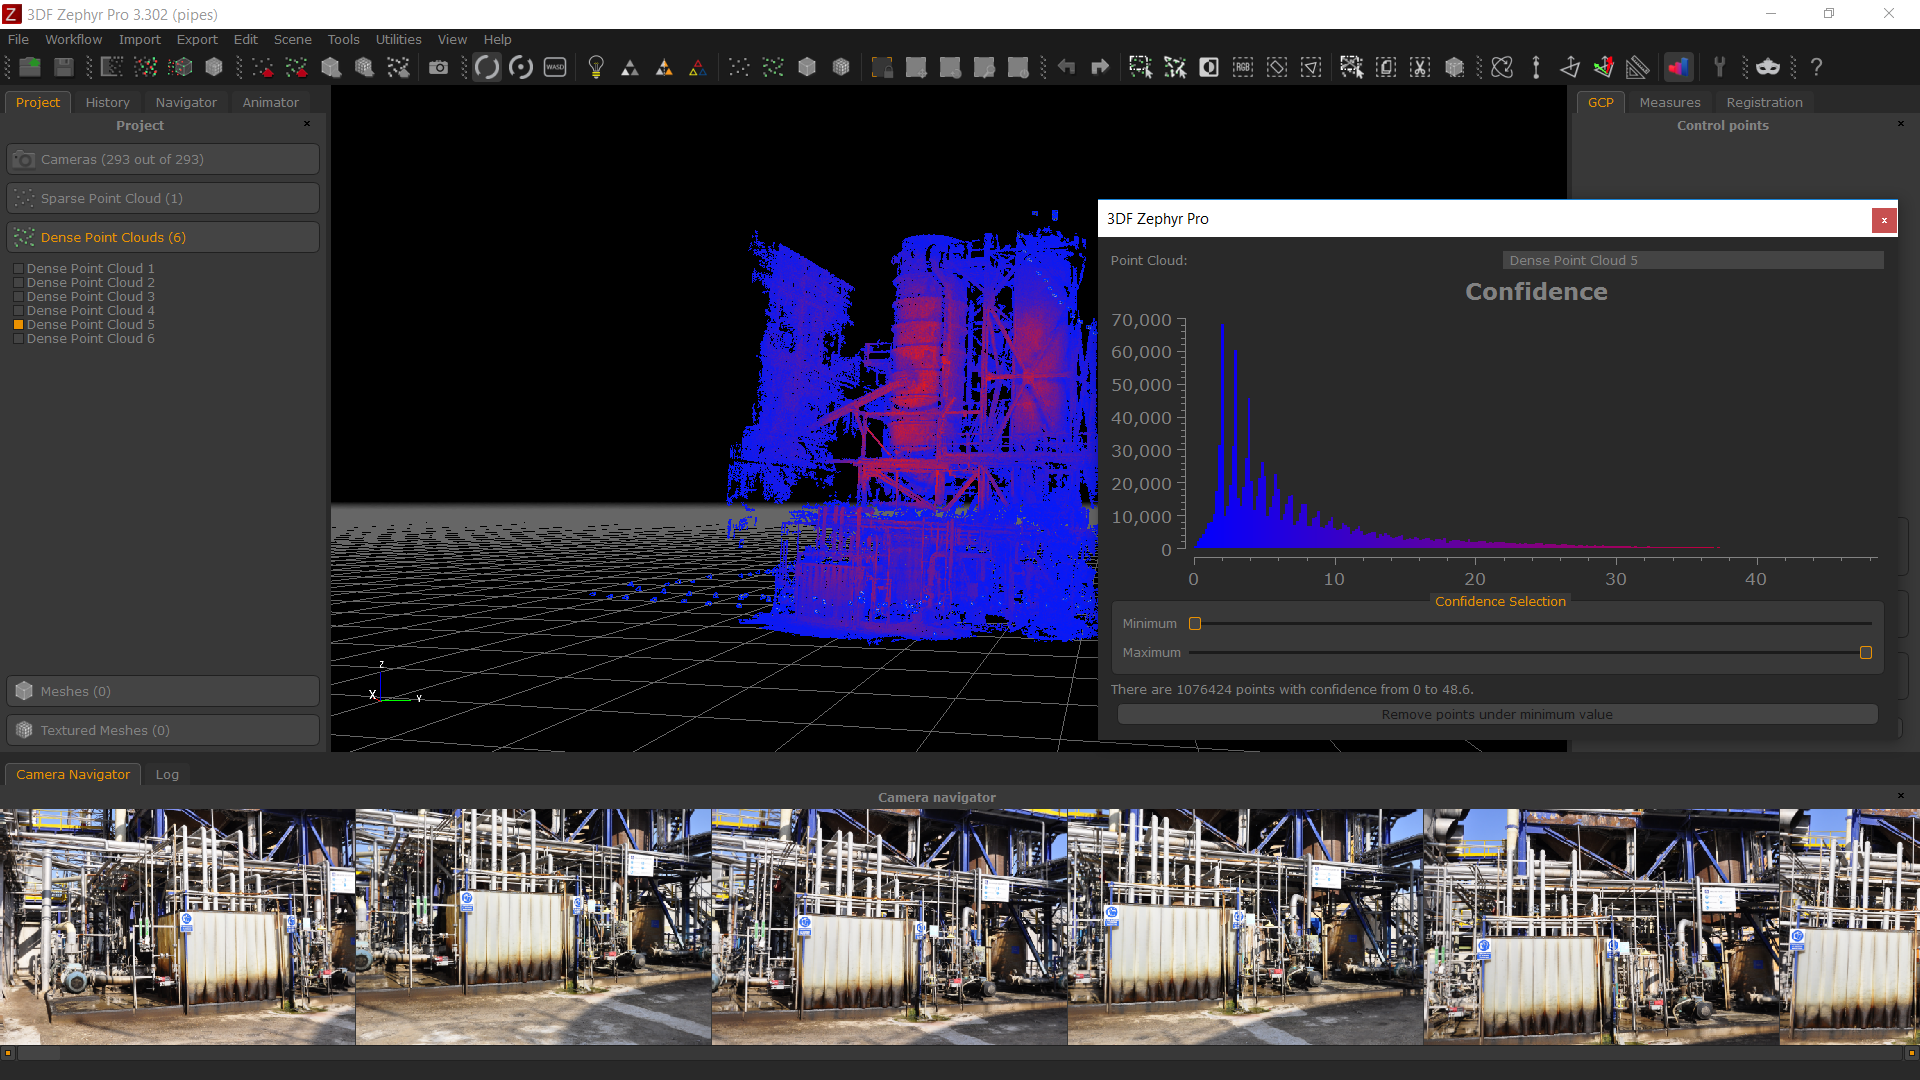Image resolution: width=1920 pixels, height=1080 pixels.
Task: Switch to the Registration tab
Action: 1764,102
